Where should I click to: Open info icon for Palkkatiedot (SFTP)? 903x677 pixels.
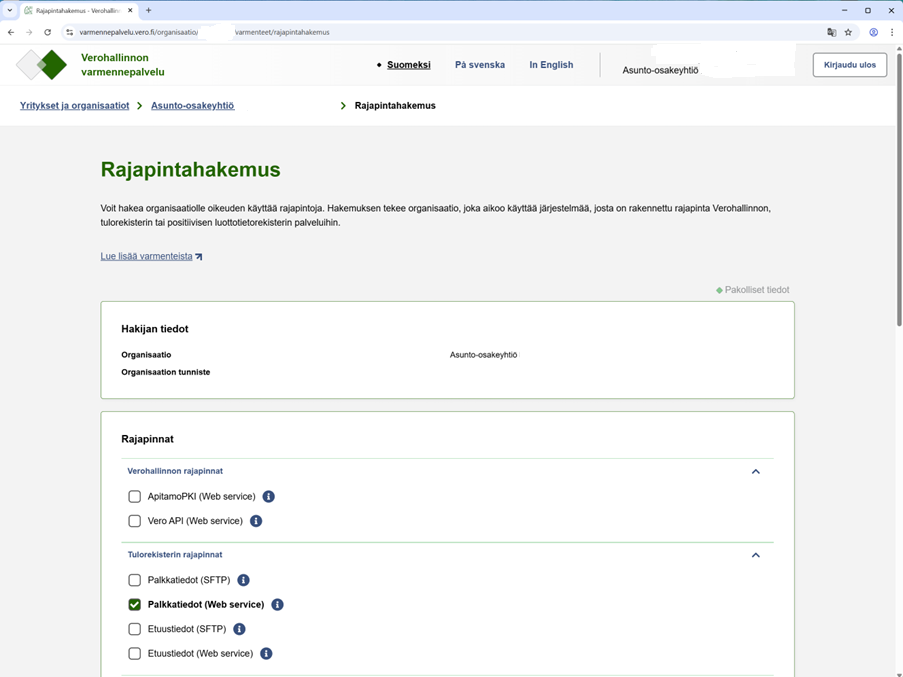pos(243,580)
